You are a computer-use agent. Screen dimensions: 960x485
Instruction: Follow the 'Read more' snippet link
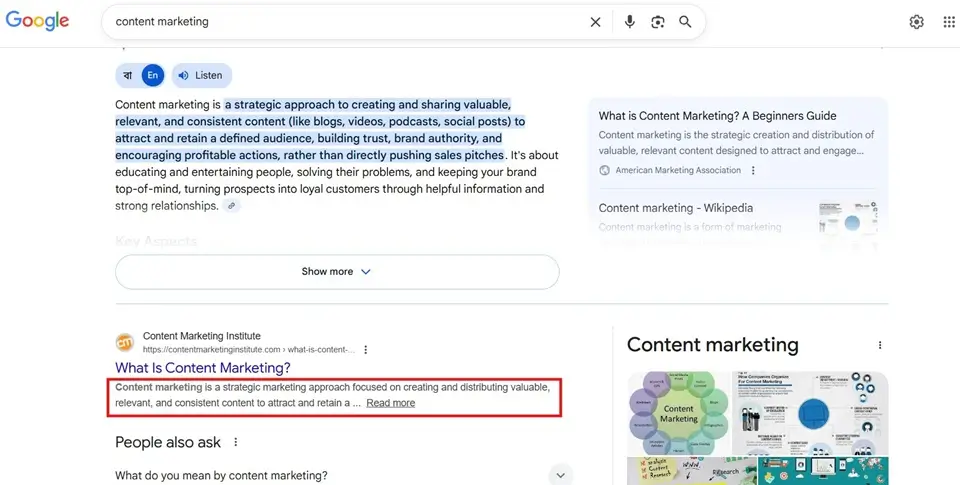click(391, 403)
